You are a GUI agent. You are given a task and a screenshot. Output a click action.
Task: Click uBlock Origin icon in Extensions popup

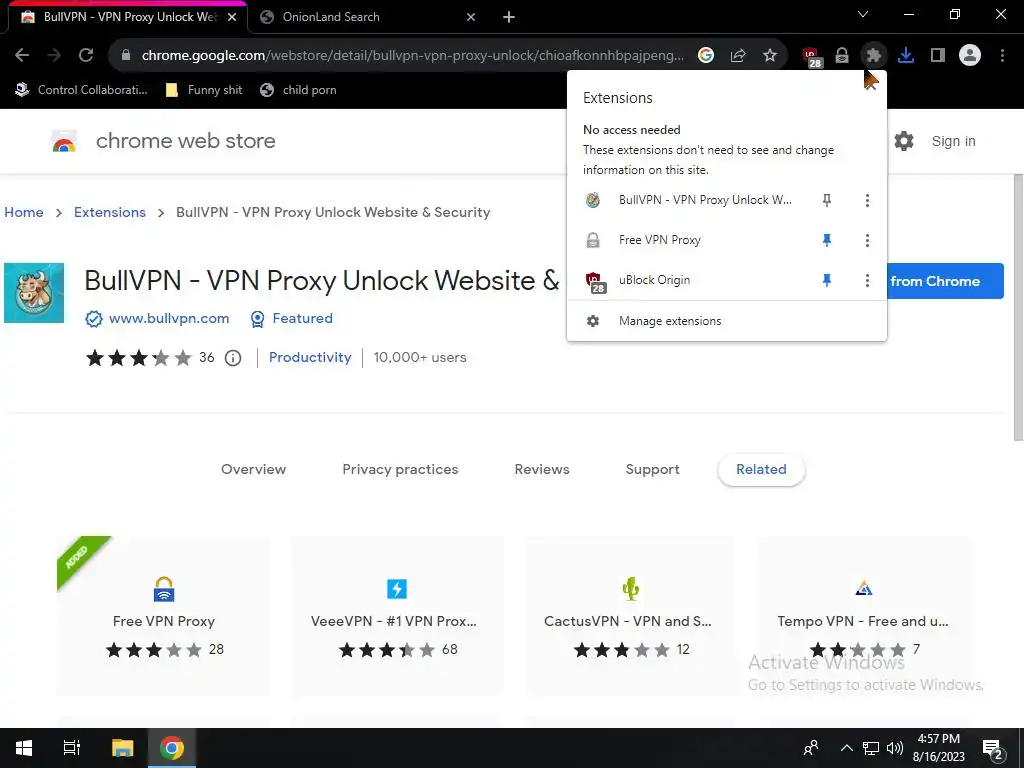coord(594,281)
